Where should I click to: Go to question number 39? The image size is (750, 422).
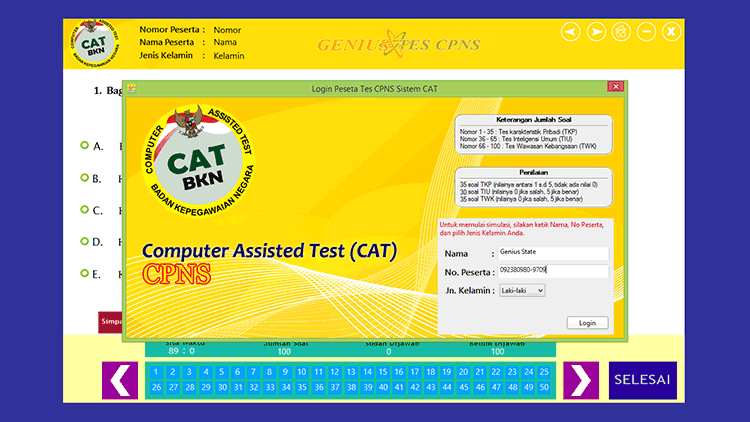point(367,388)
